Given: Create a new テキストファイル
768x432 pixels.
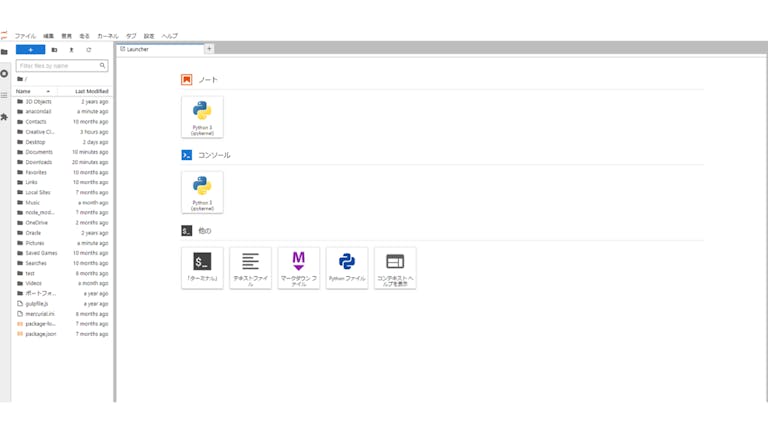Looking at the screenshot, I should click(x=250, y=268).
